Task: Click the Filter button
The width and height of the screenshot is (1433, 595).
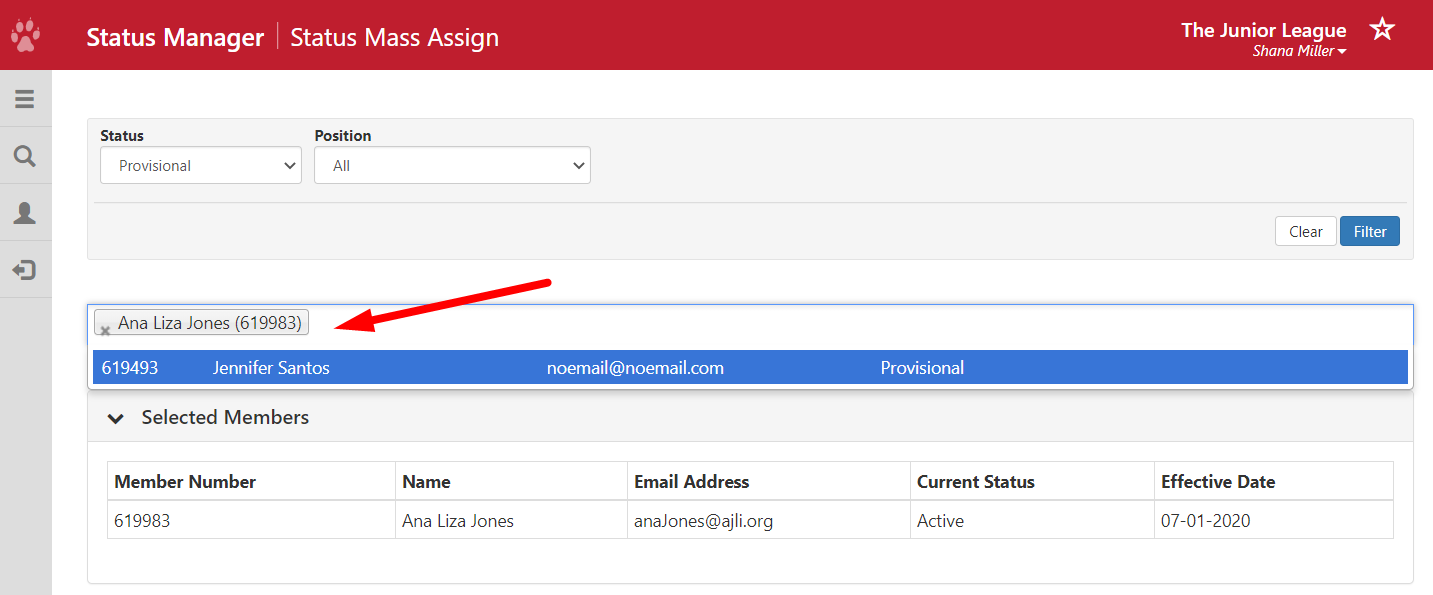Action: point(1369,231)
